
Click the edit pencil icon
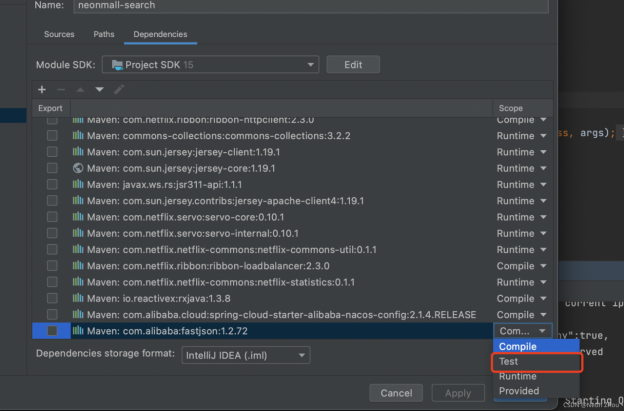tap(119, 90)
